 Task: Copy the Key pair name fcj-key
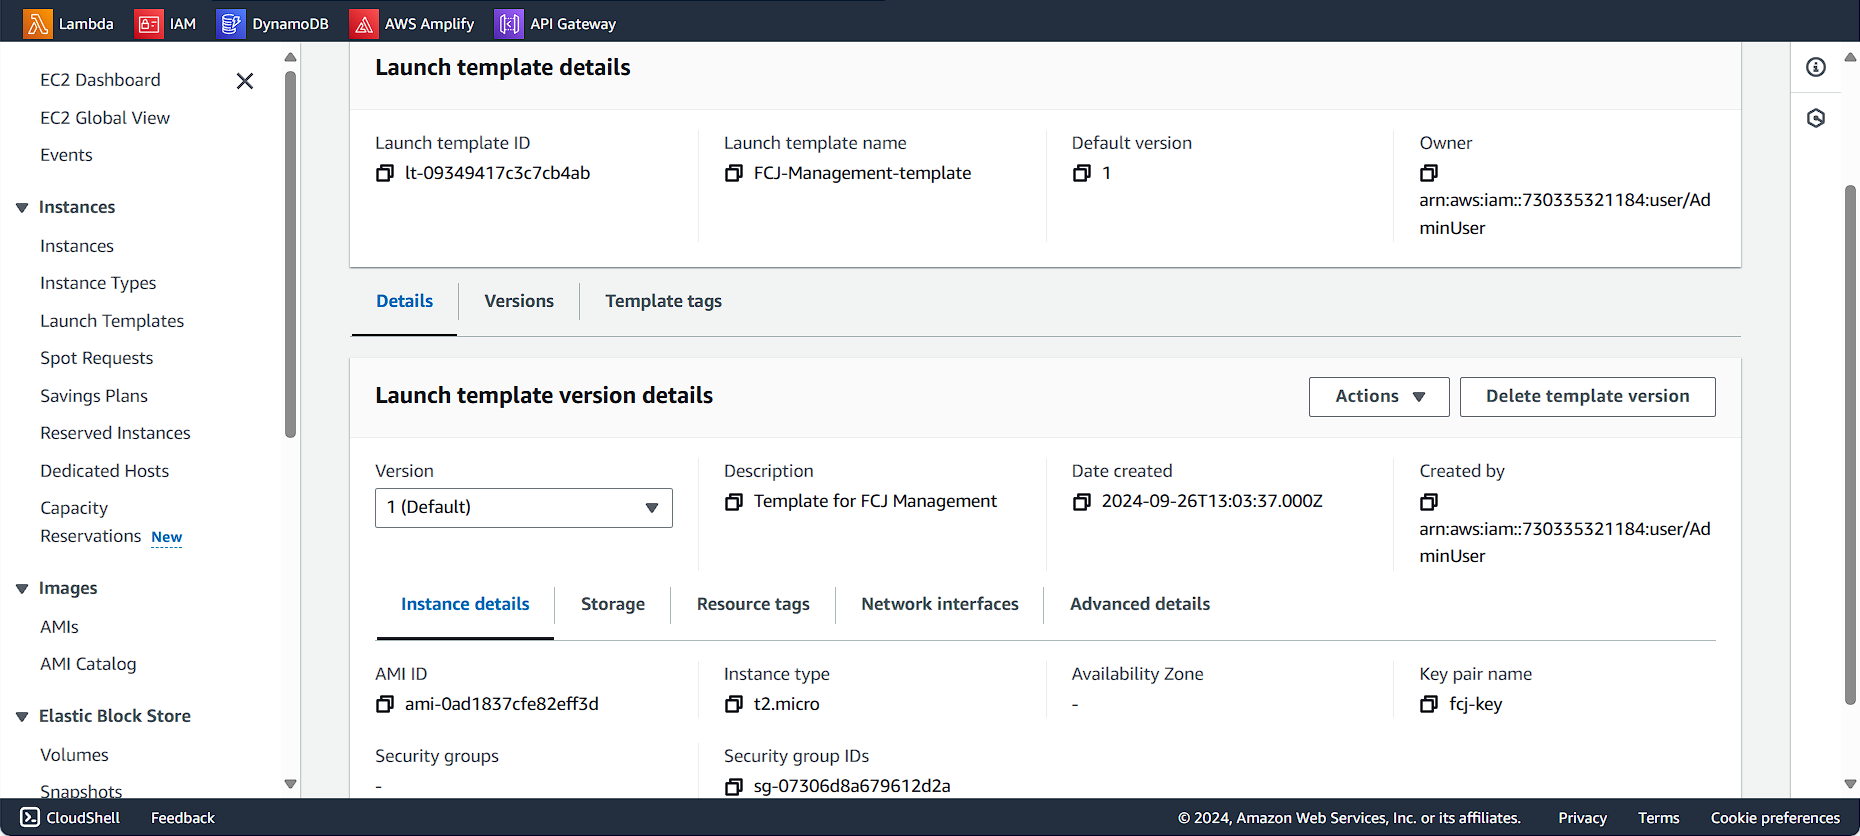coord(1429,704)
